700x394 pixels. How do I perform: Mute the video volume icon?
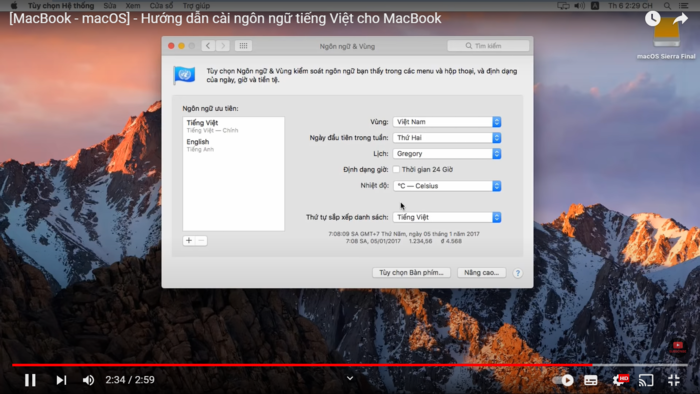(88, 380)
